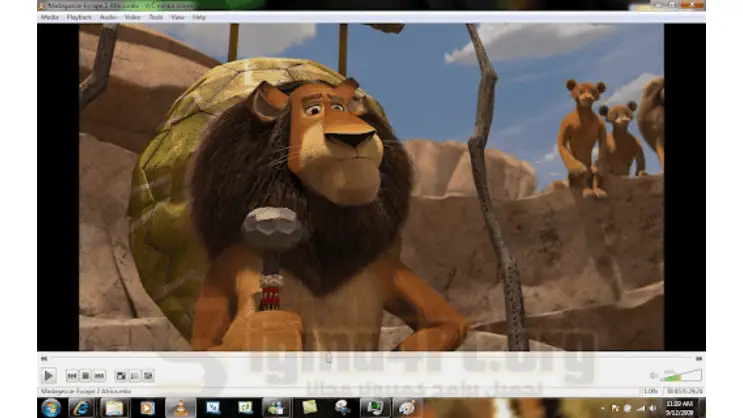Open the View menu
This screenshot has width=743, height=418.
[178, 17]
